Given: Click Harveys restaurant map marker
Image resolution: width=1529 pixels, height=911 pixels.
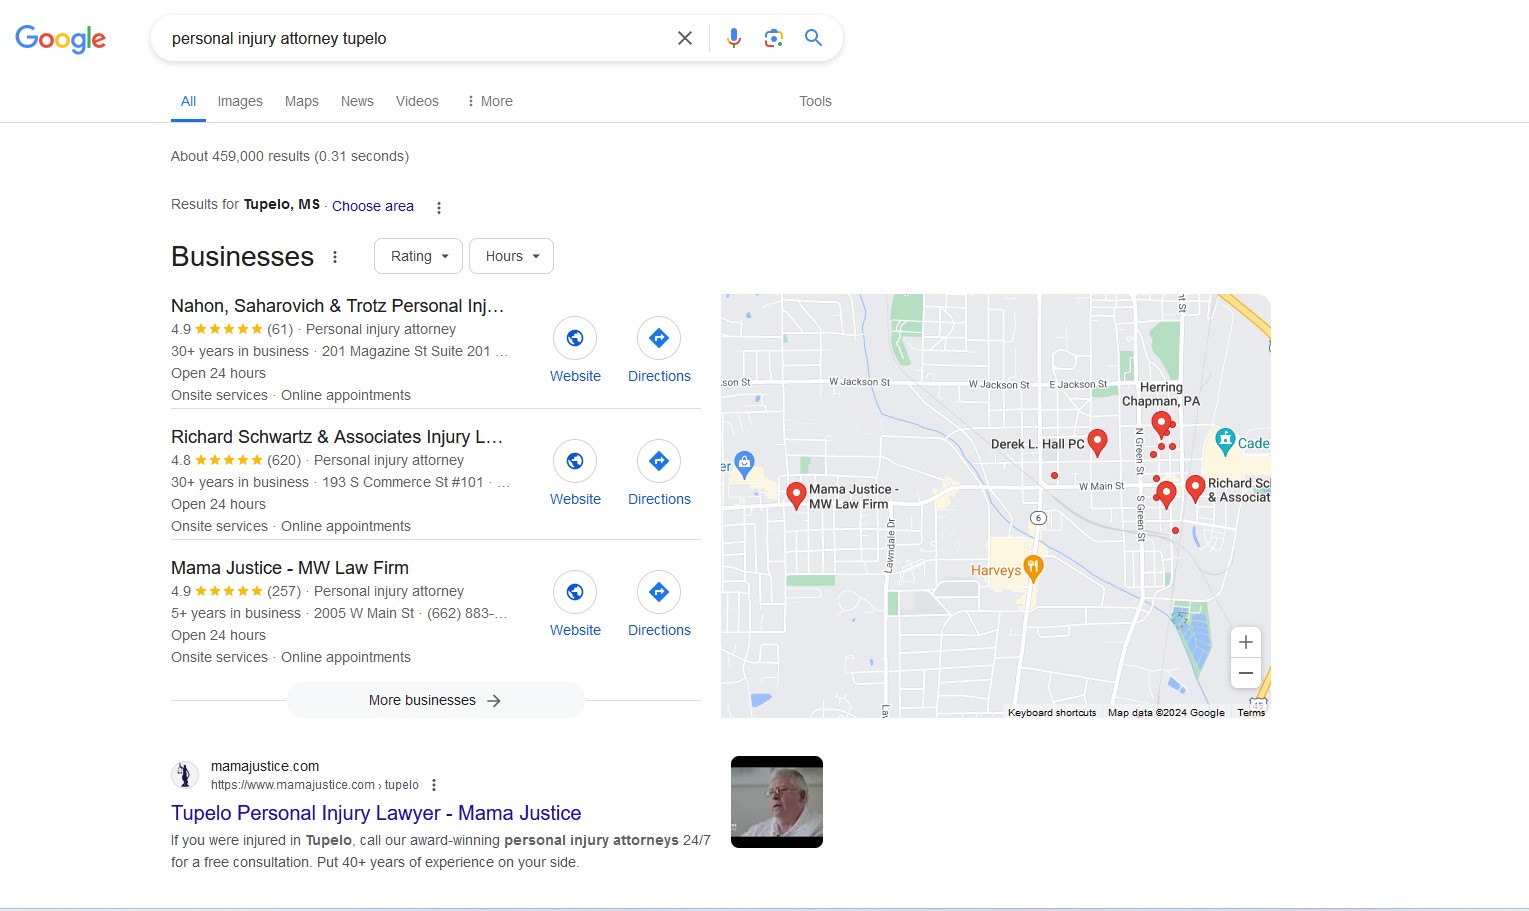Looking at the screenshot, I should [x=1034, y=569].
